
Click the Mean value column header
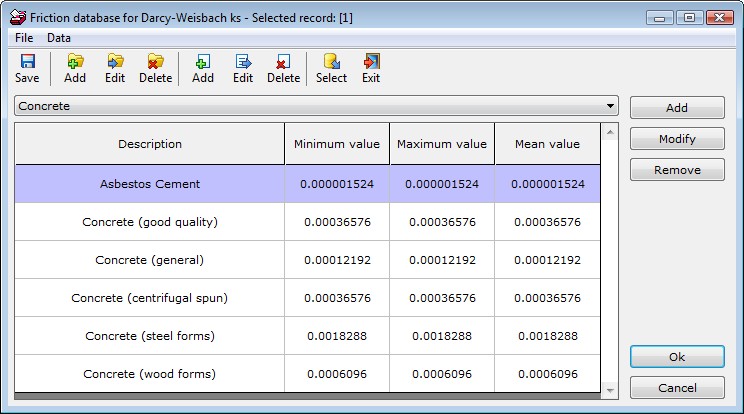click(x=547, y=144)
